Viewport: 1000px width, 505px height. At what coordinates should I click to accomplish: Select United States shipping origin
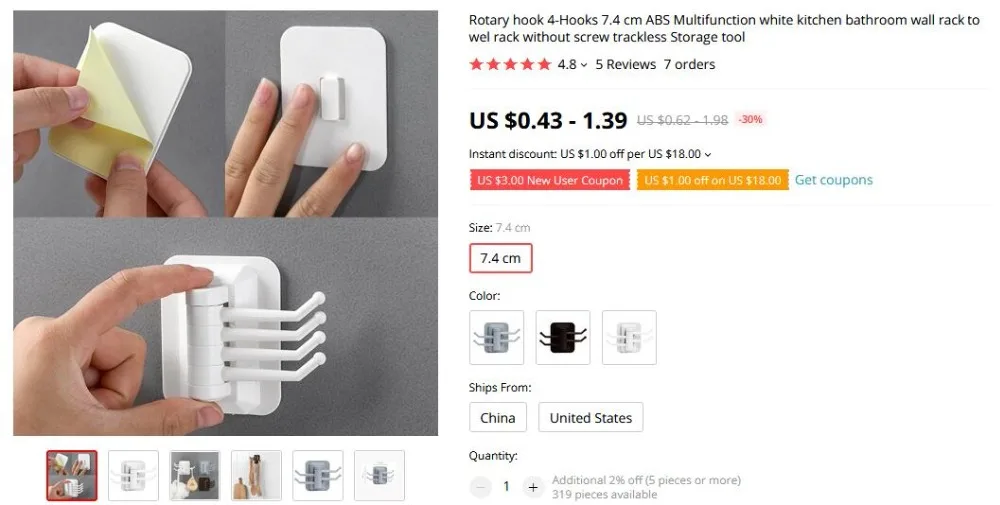coord(591,418)
